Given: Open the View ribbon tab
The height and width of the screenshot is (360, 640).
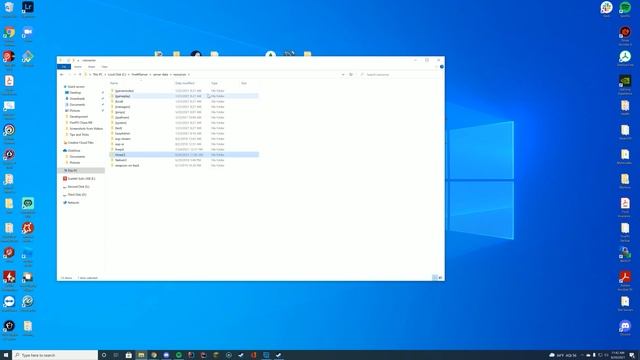Looking at the screenshot, I should point(104,67).
